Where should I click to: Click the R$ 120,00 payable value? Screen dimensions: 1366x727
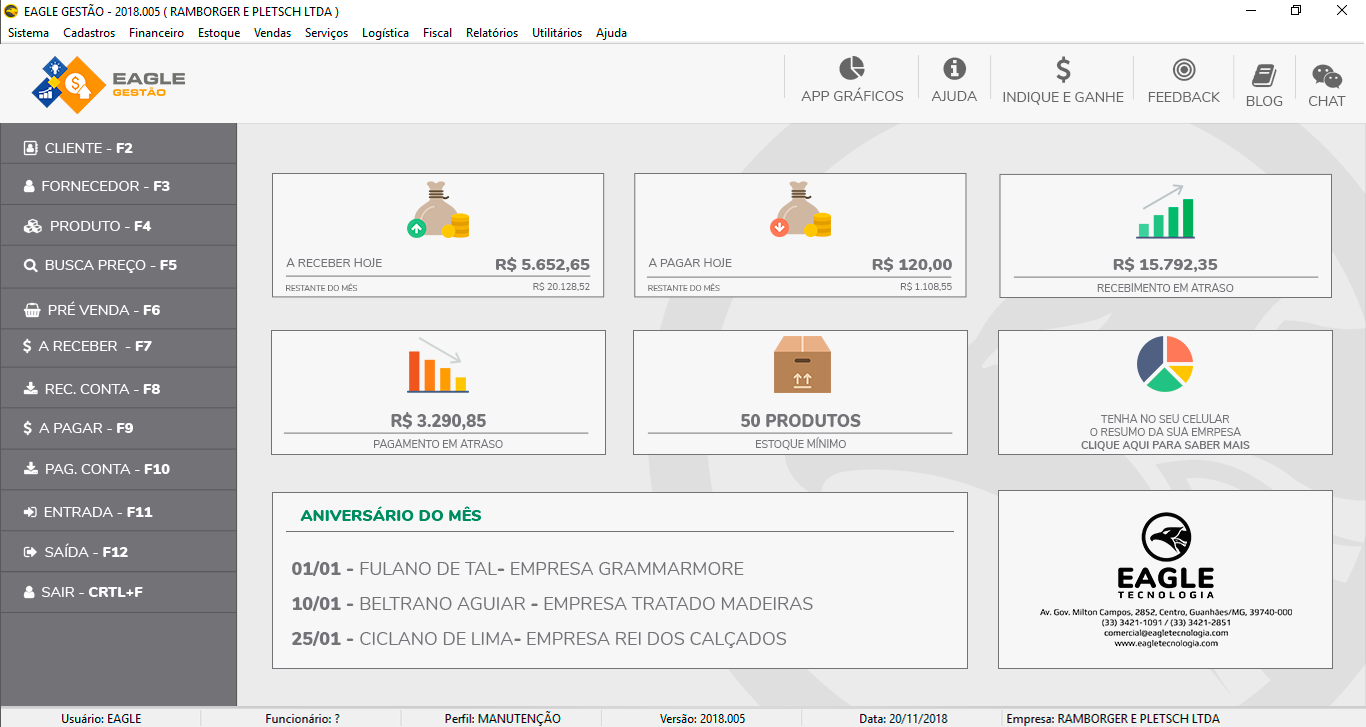coord(912,265)
